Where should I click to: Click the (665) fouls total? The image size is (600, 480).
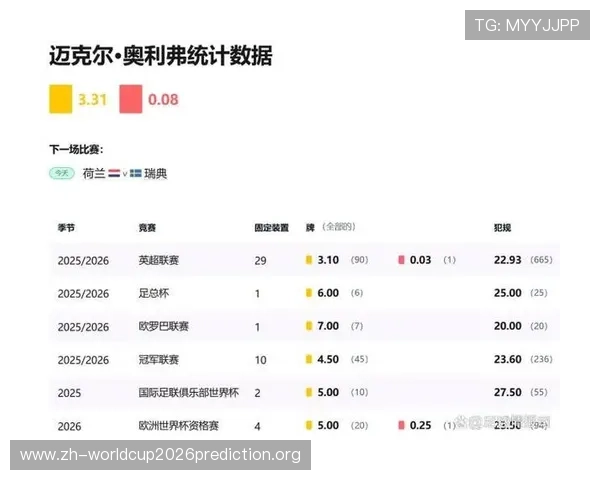point(541,260)
